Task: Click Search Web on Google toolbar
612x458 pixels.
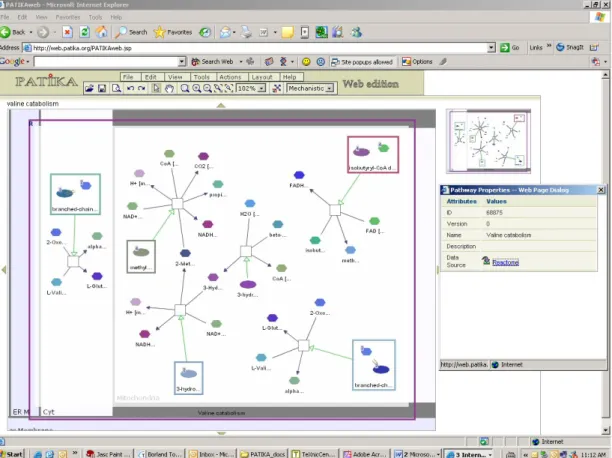Action: tap(213, 62)
